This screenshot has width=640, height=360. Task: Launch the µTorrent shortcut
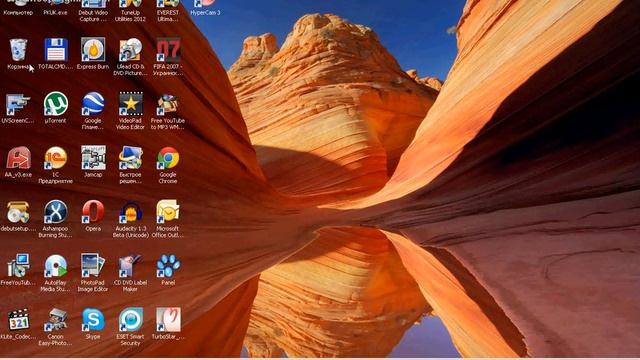pyautogui.click(x=56, y=104)
